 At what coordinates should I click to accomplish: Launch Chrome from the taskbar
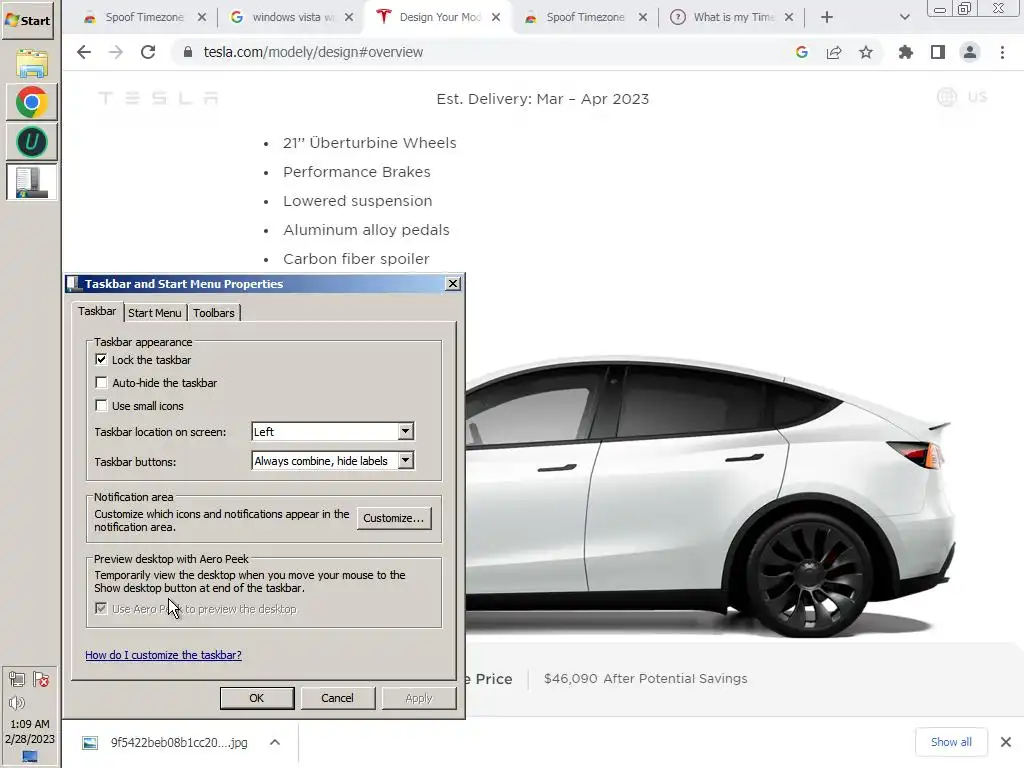(x=31, y=103)
